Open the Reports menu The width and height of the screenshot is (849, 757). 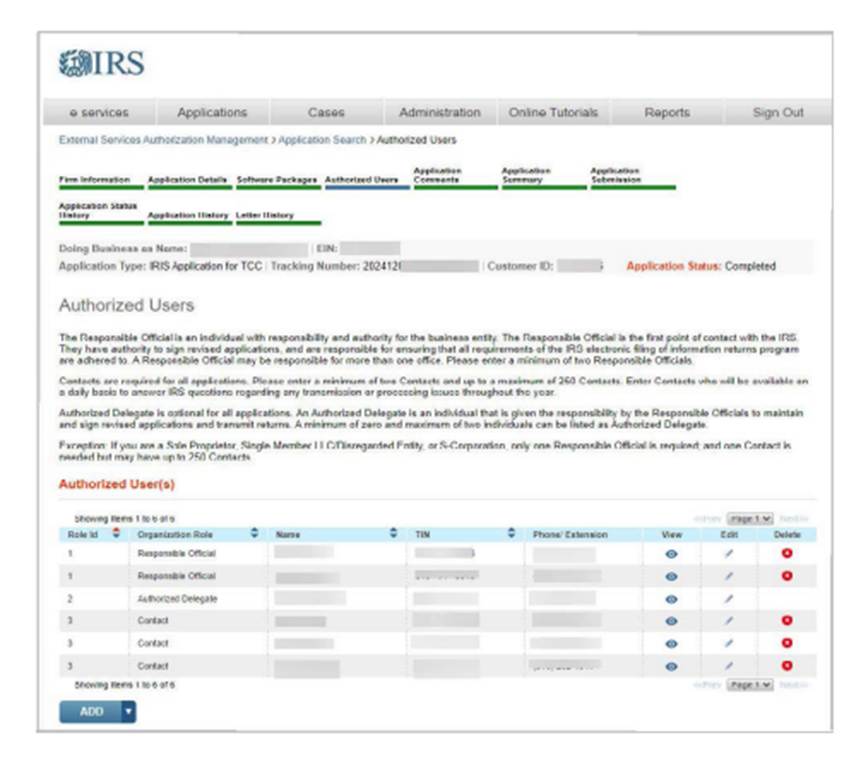(667, 113)
